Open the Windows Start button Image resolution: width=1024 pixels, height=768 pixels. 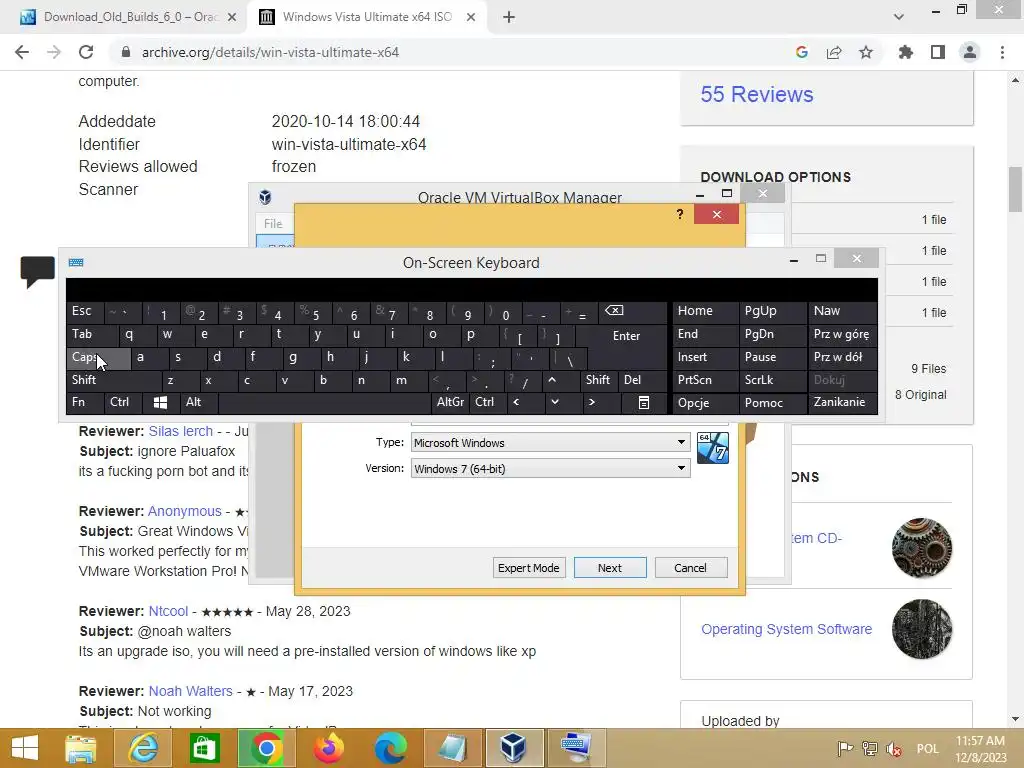pos(25,748)
